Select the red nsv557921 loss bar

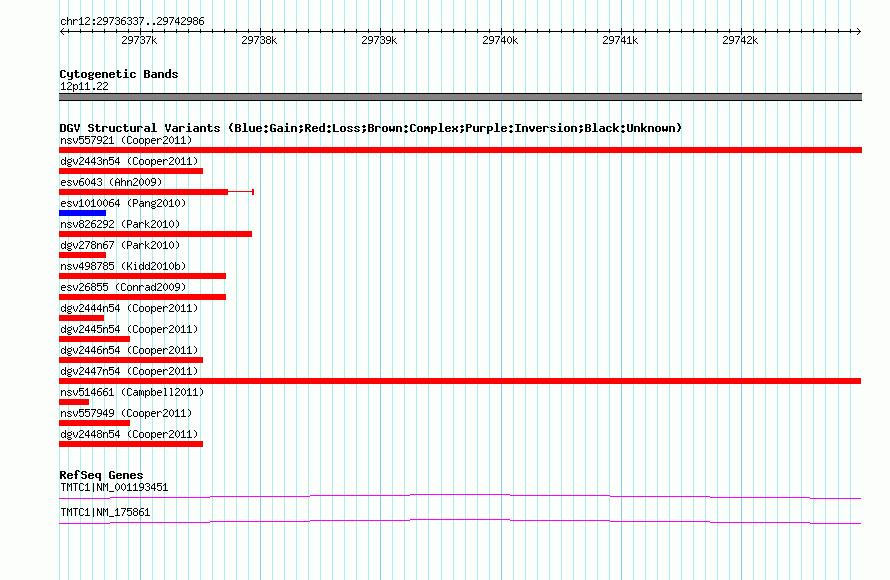pos(460,150)
